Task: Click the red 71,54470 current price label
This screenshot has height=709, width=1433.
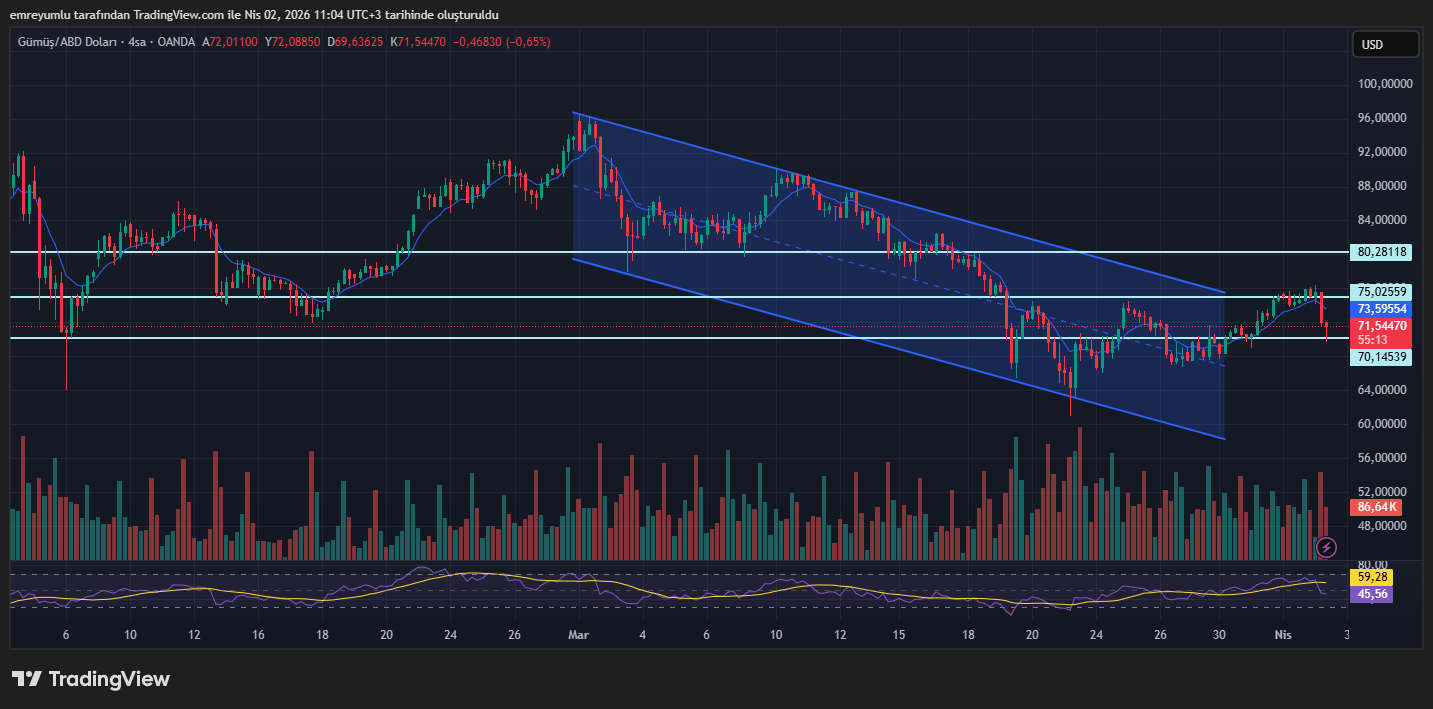Action: (x=1384, y=326)
